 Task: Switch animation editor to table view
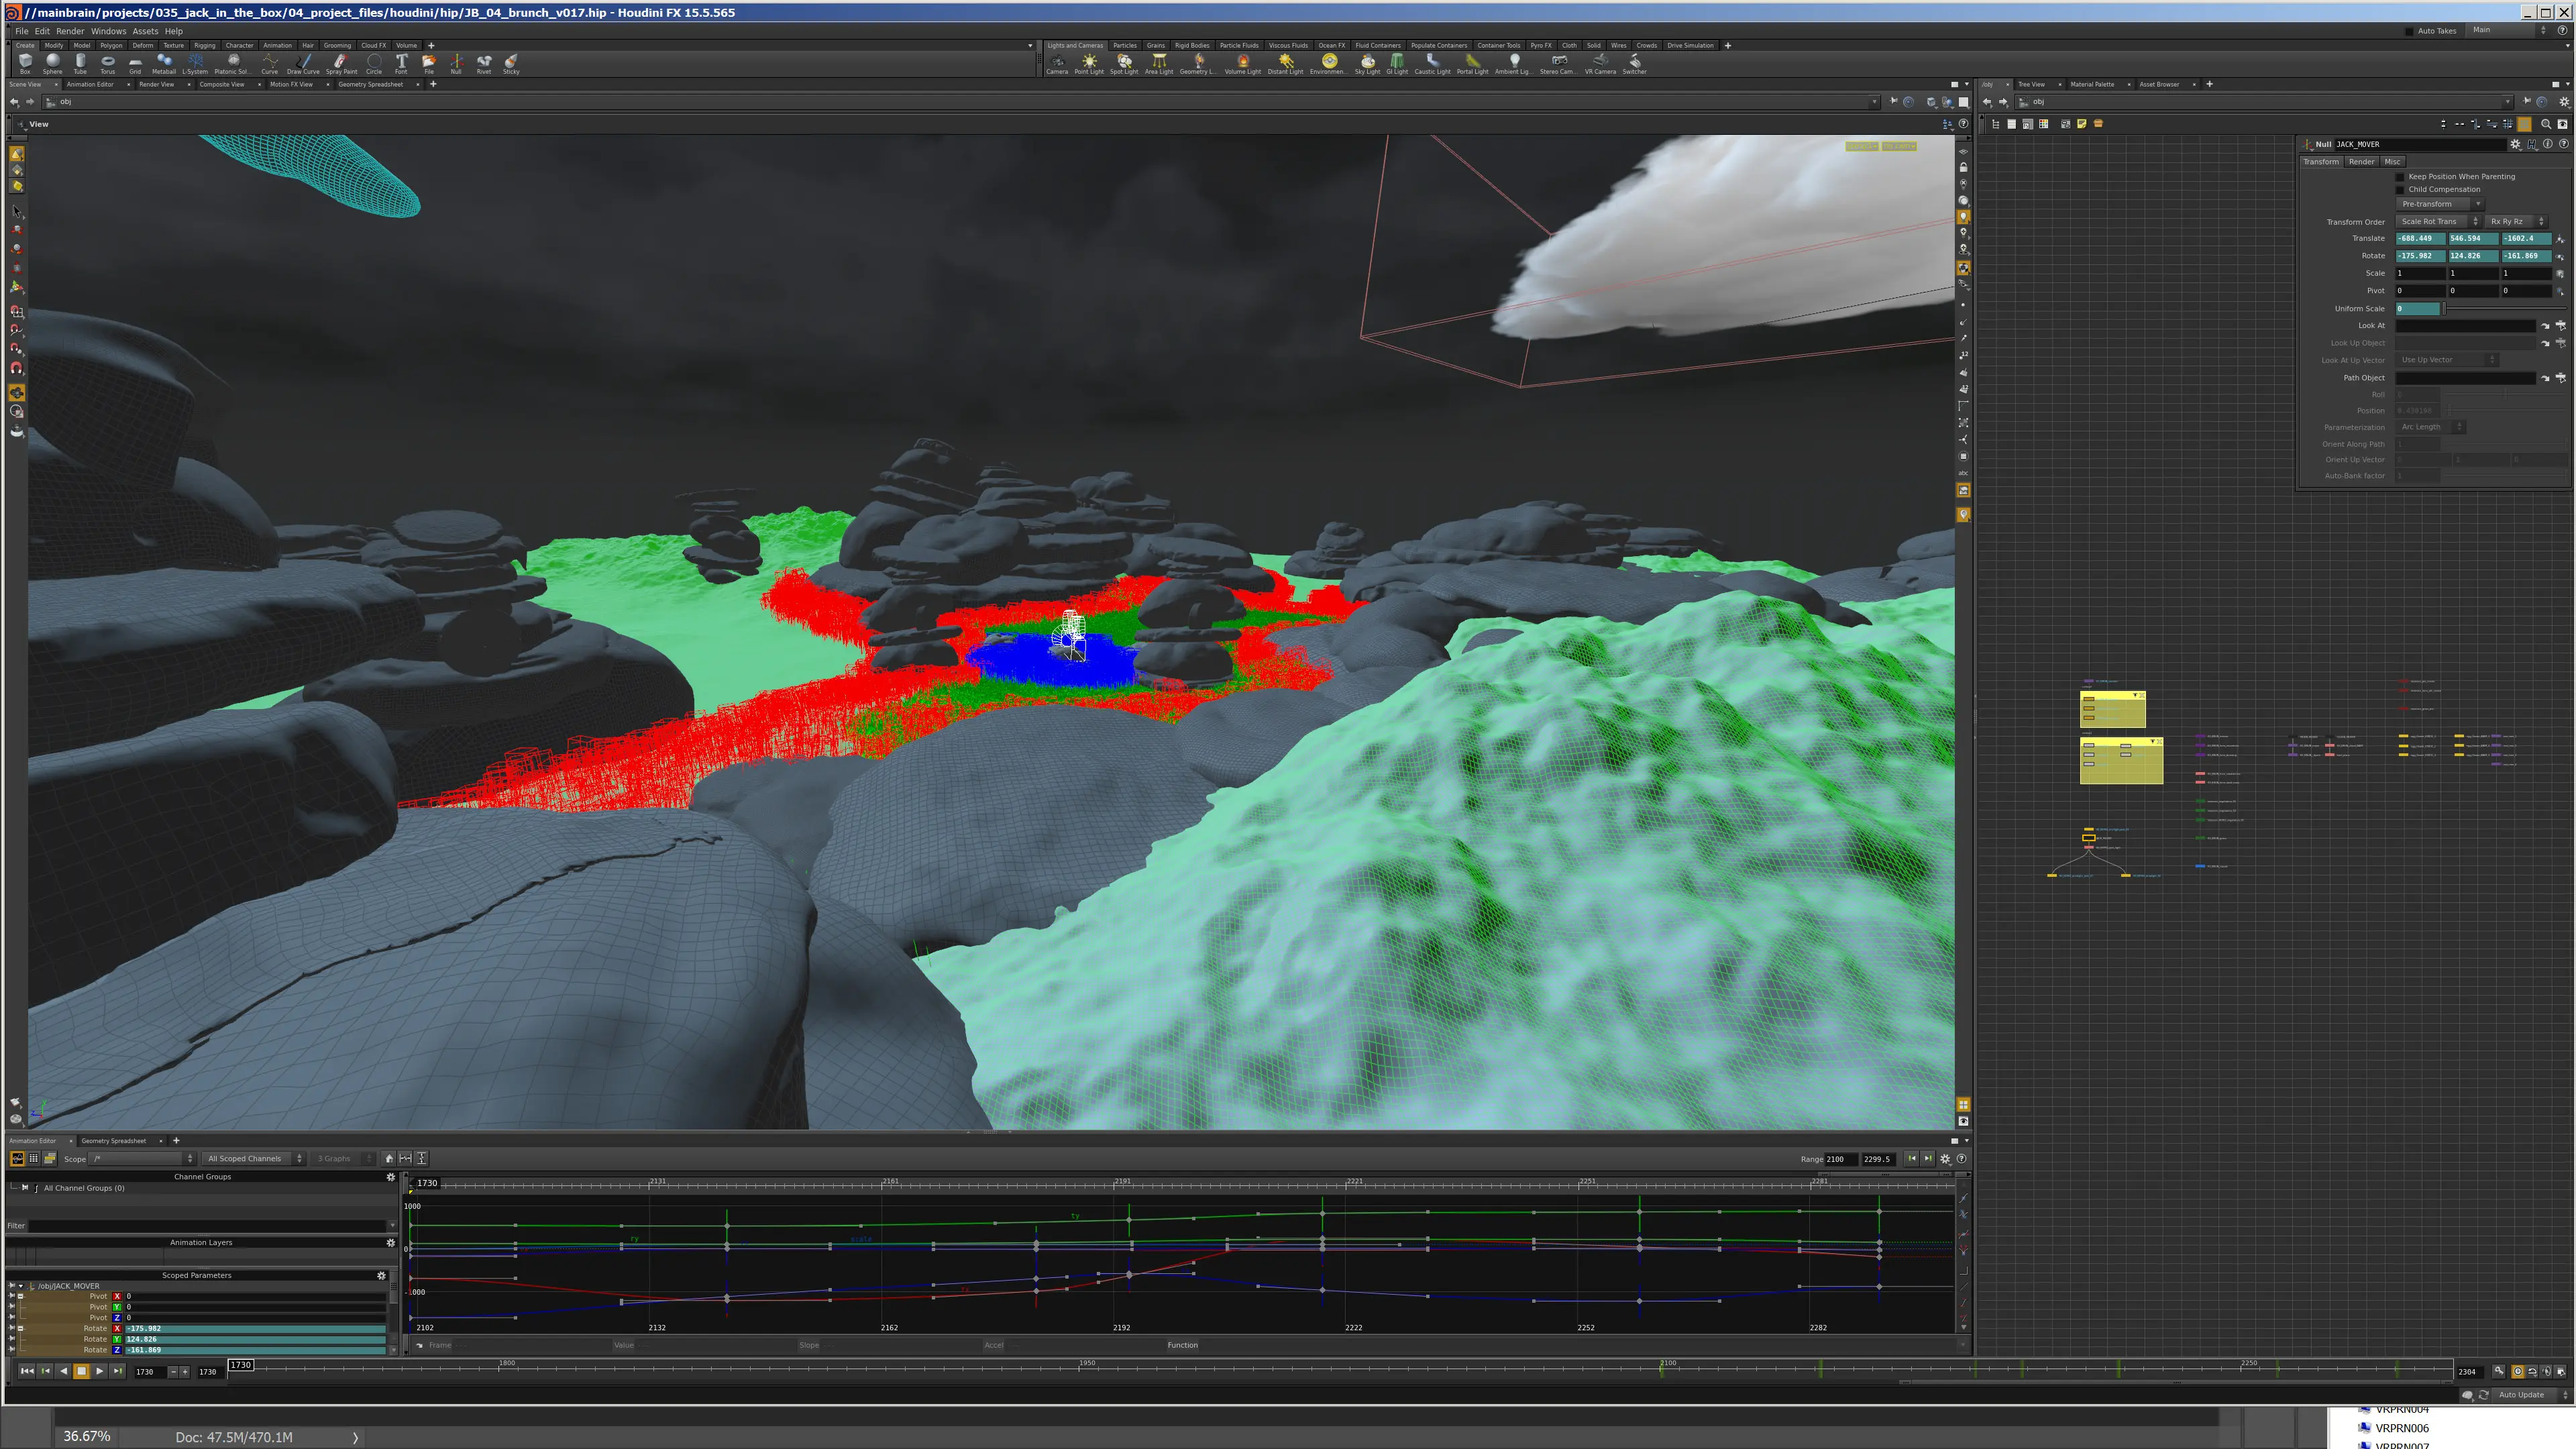[x=33, y=1158]
